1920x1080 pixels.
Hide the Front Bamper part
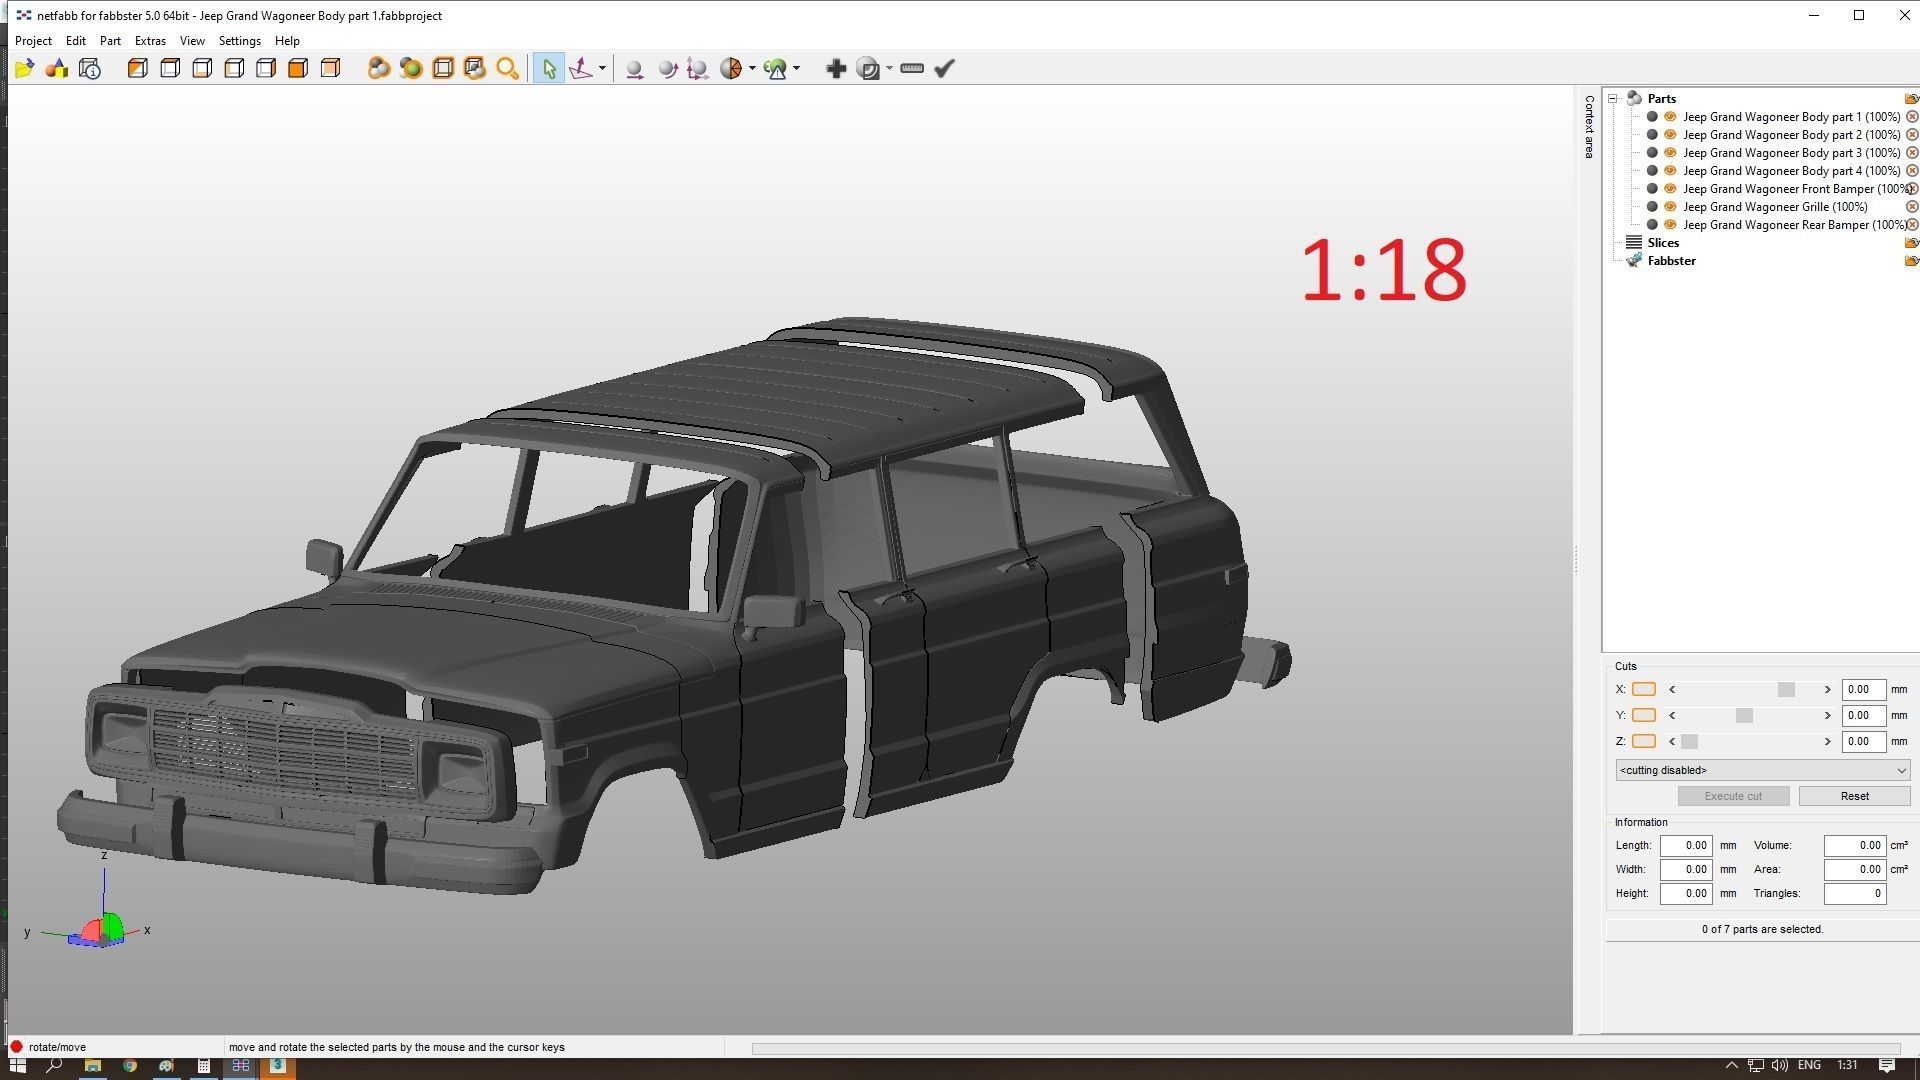click(1670, 188)
